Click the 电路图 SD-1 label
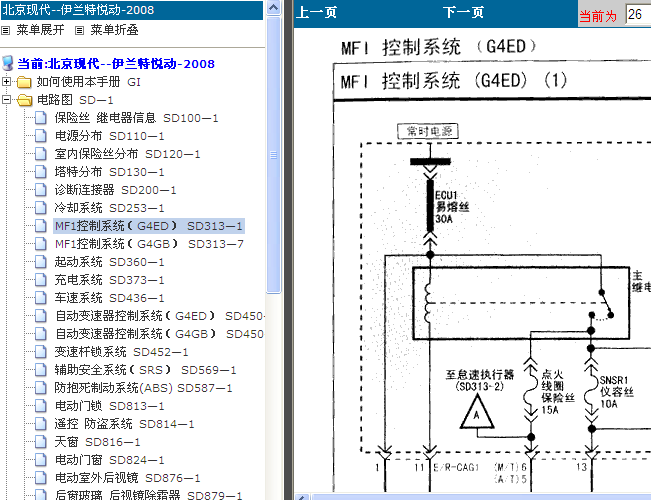The image size is (651, 500). click(75, 100)
